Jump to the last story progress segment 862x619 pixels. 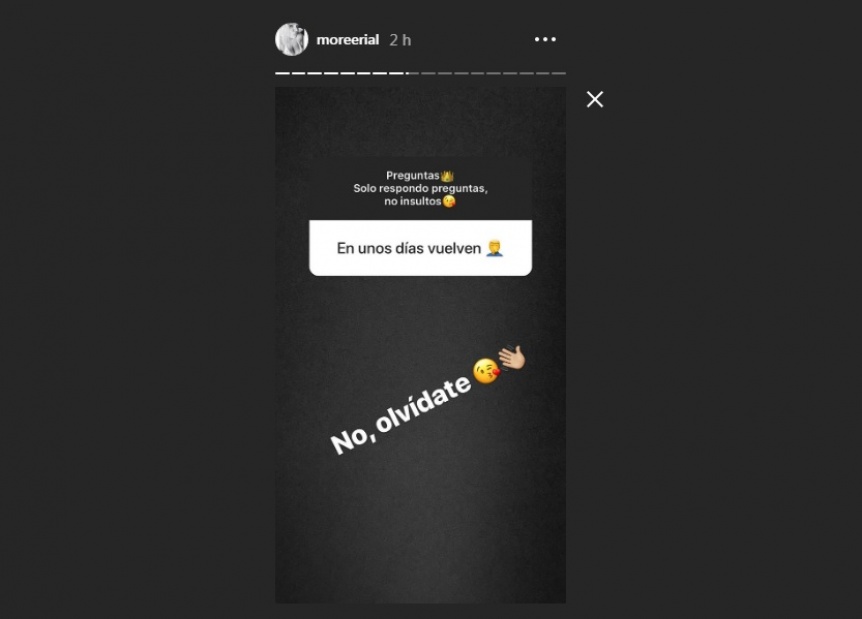click(x=559, y=73)
